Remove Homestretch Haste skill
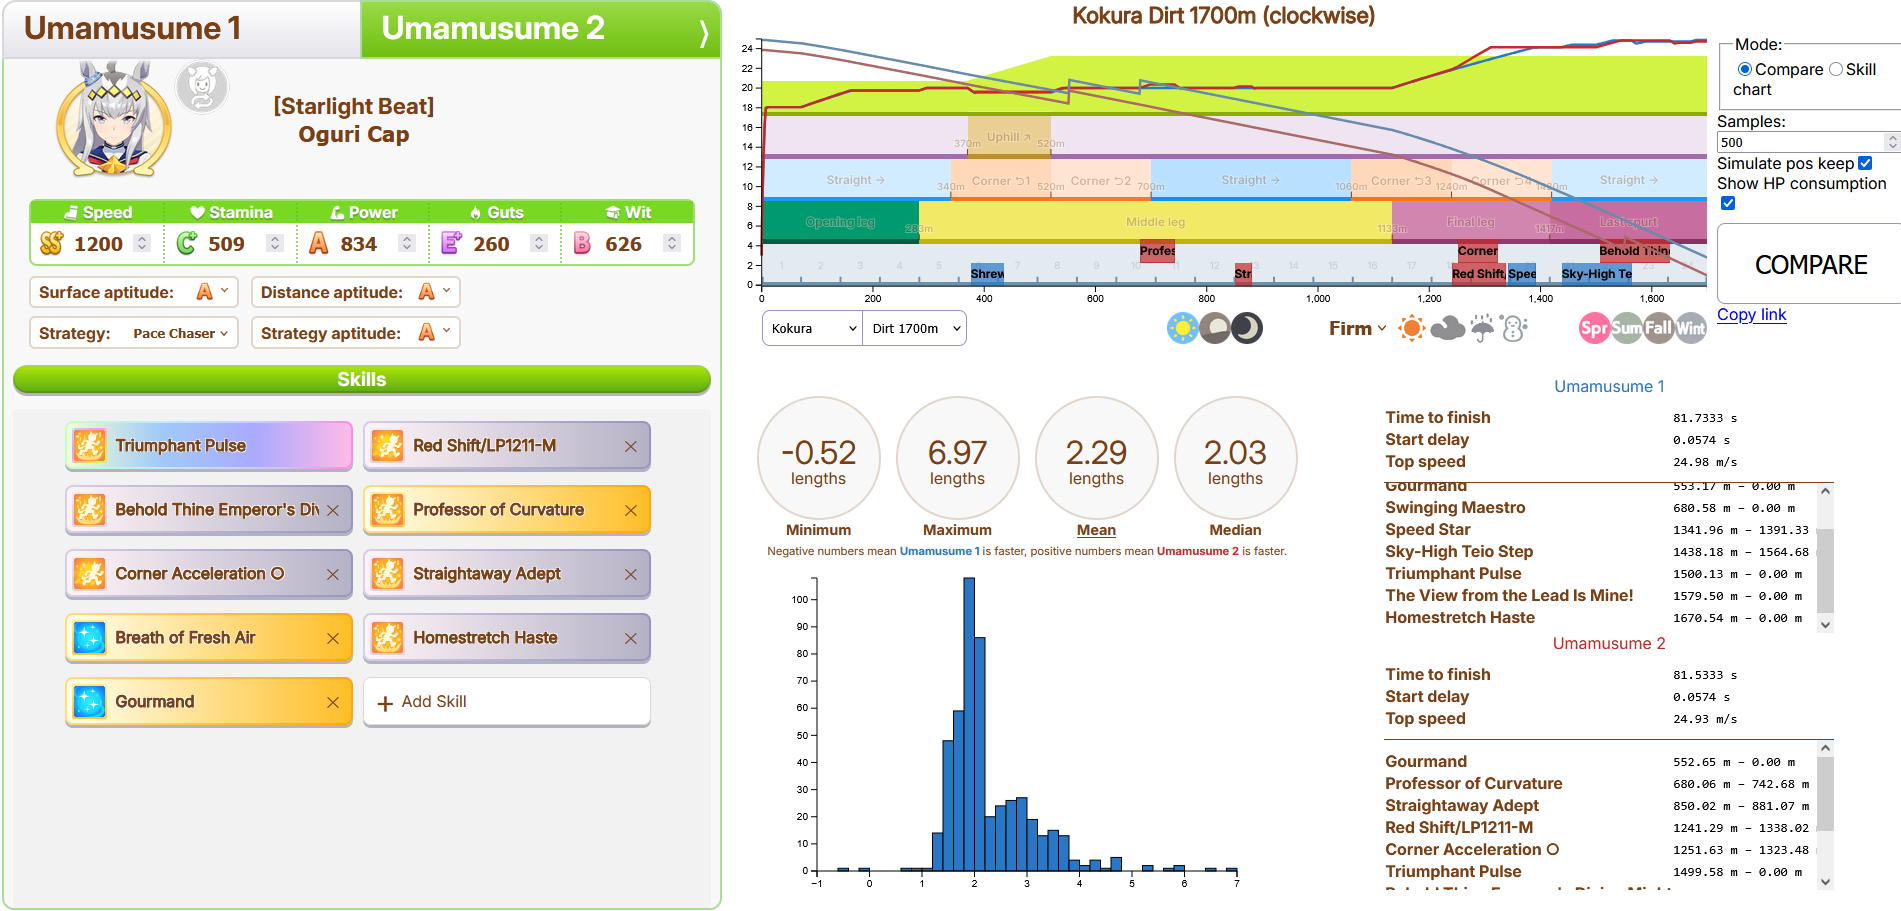 tap(631, 639)
